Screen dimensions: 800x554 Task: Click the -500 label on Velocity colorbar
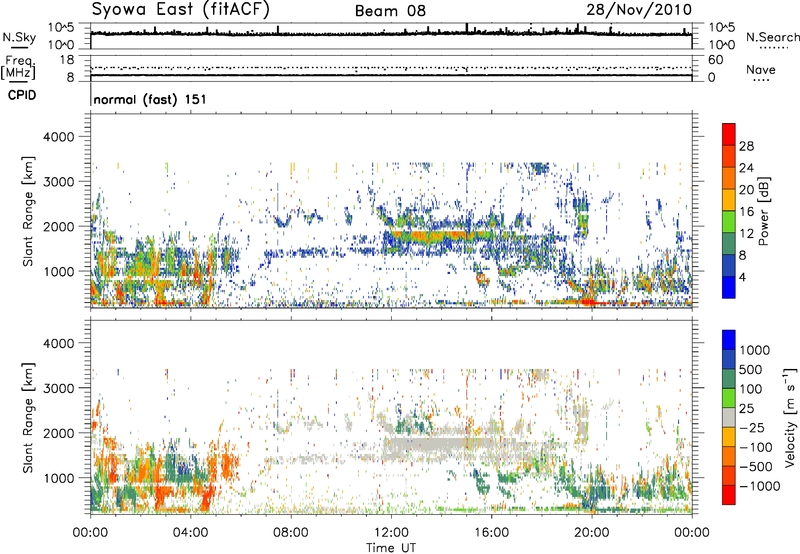[x=756, y=467]
